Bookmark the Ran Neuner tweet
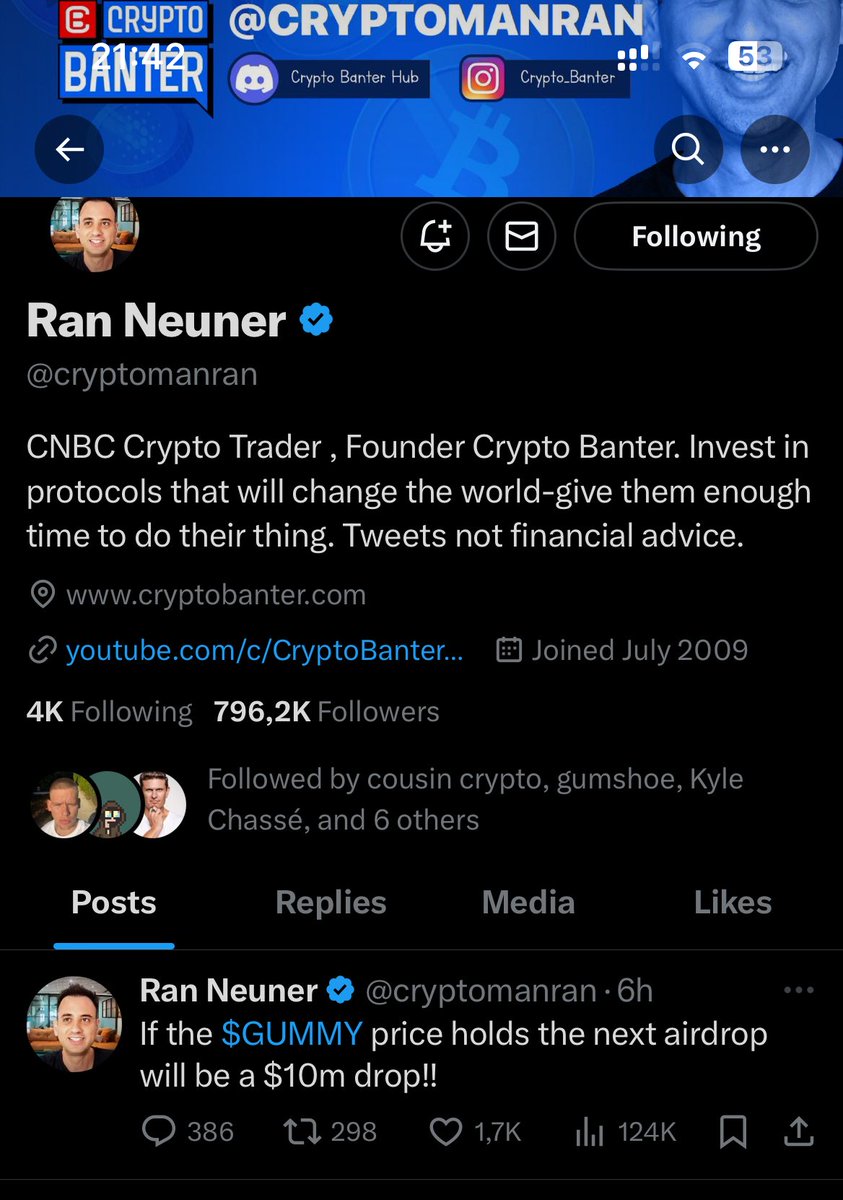Viewport: 843px width, 1200px height. pos(733,1131)
